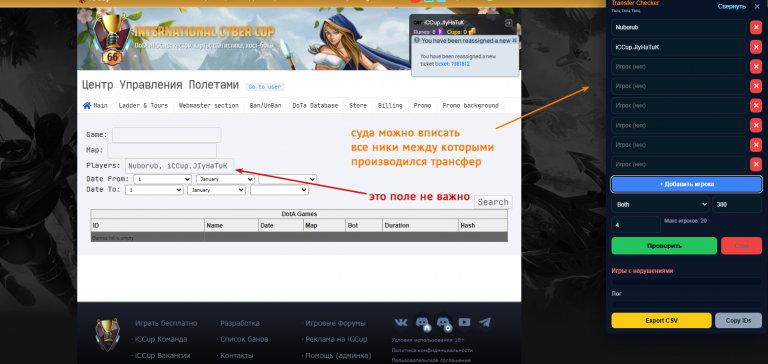Screen dimensions: 768x364
Task: Open the Разработка footer link
Action: coord(240,323)
